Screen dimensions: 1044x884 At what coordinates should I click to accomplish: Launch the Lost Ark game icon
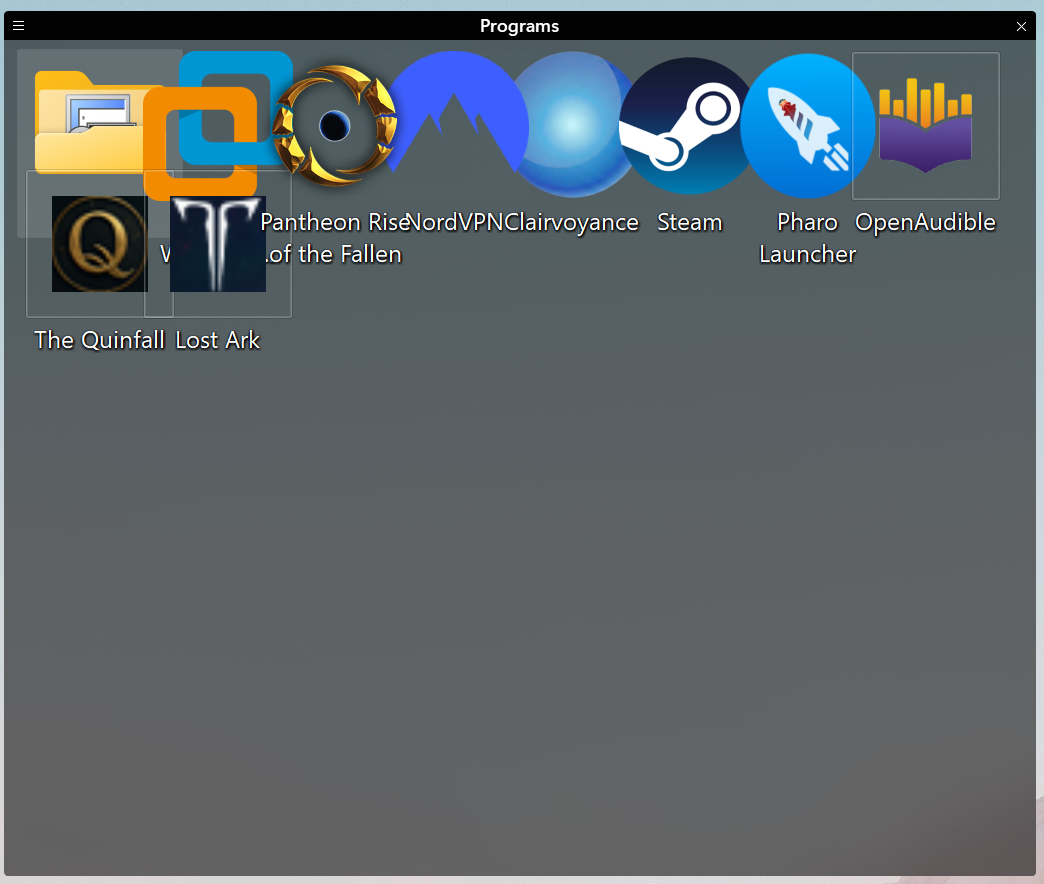pyautogui.click(x=218, y=244)
